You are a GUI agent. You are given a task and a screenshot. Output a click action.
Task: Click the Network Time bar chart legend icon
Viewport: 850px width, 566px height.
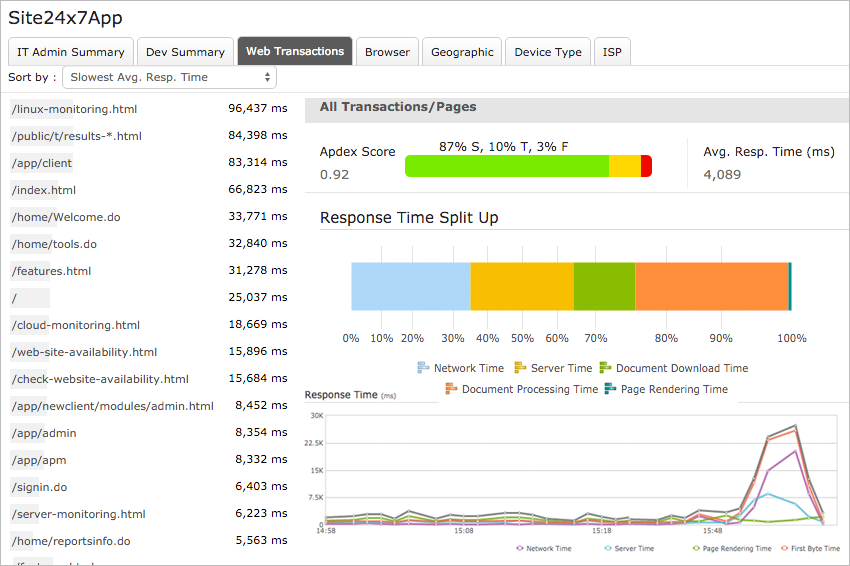[423, 368]
